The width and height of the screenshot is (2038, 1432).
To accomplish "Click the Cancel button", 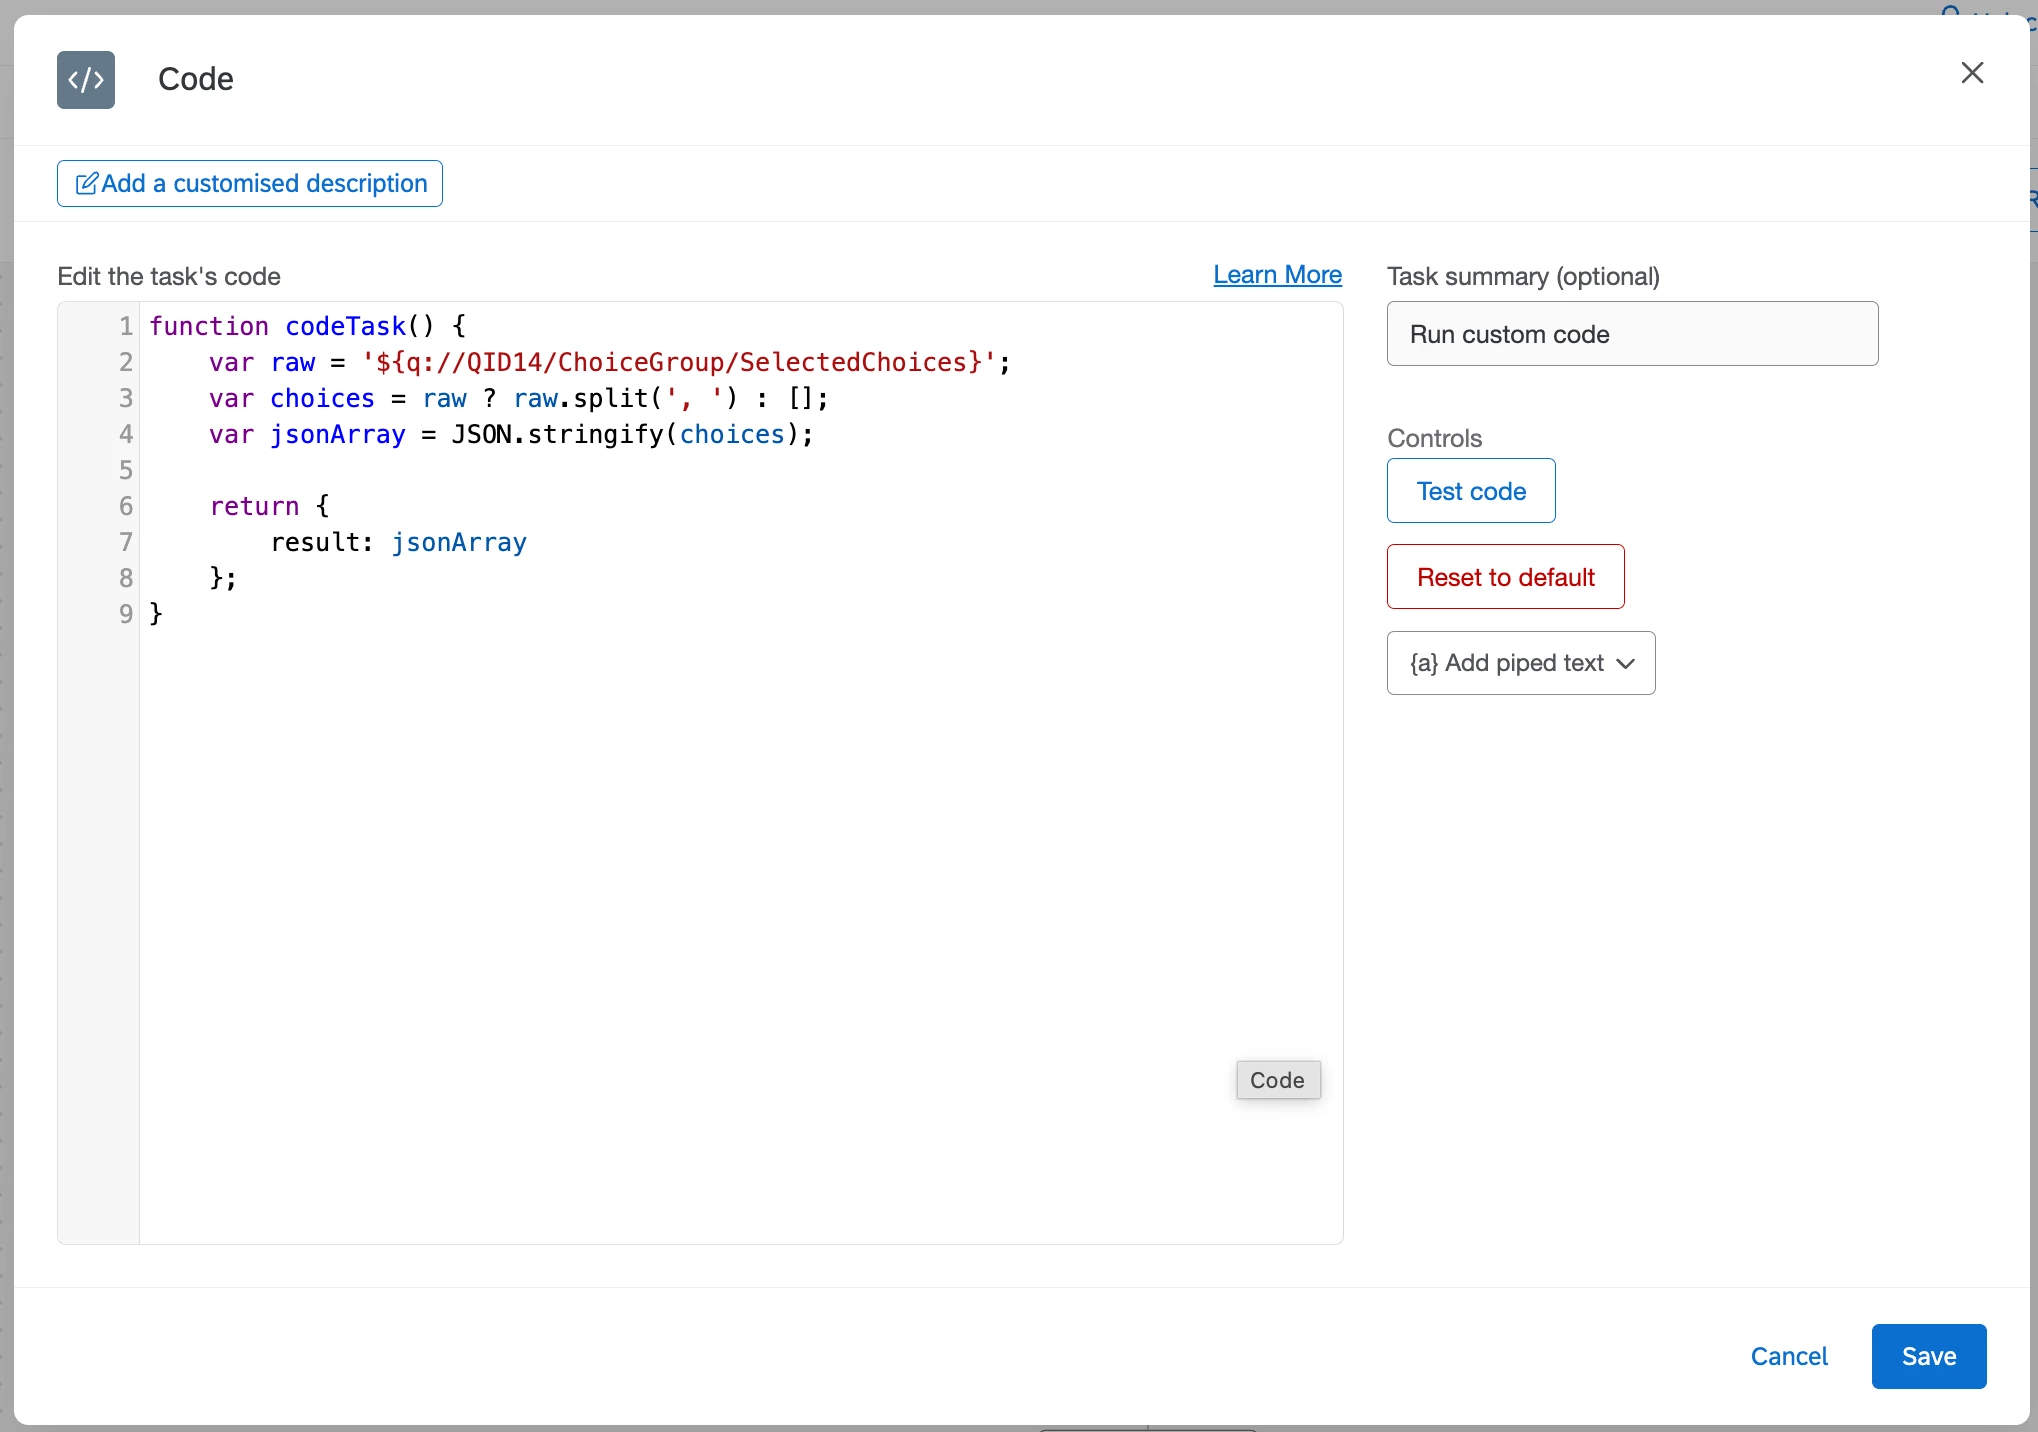I will coord(1789,1357).
